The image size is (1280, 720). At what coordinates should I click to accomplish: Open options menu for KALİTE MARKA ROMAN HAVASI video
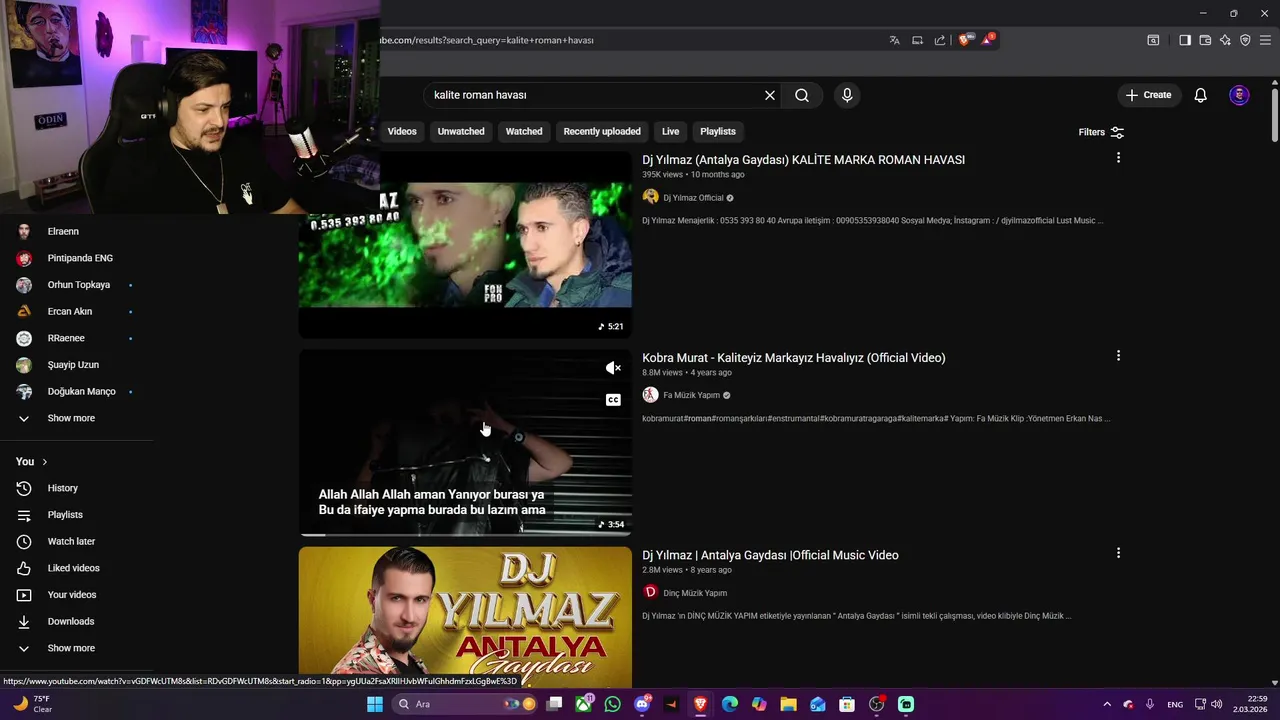tap(1118, 158)
